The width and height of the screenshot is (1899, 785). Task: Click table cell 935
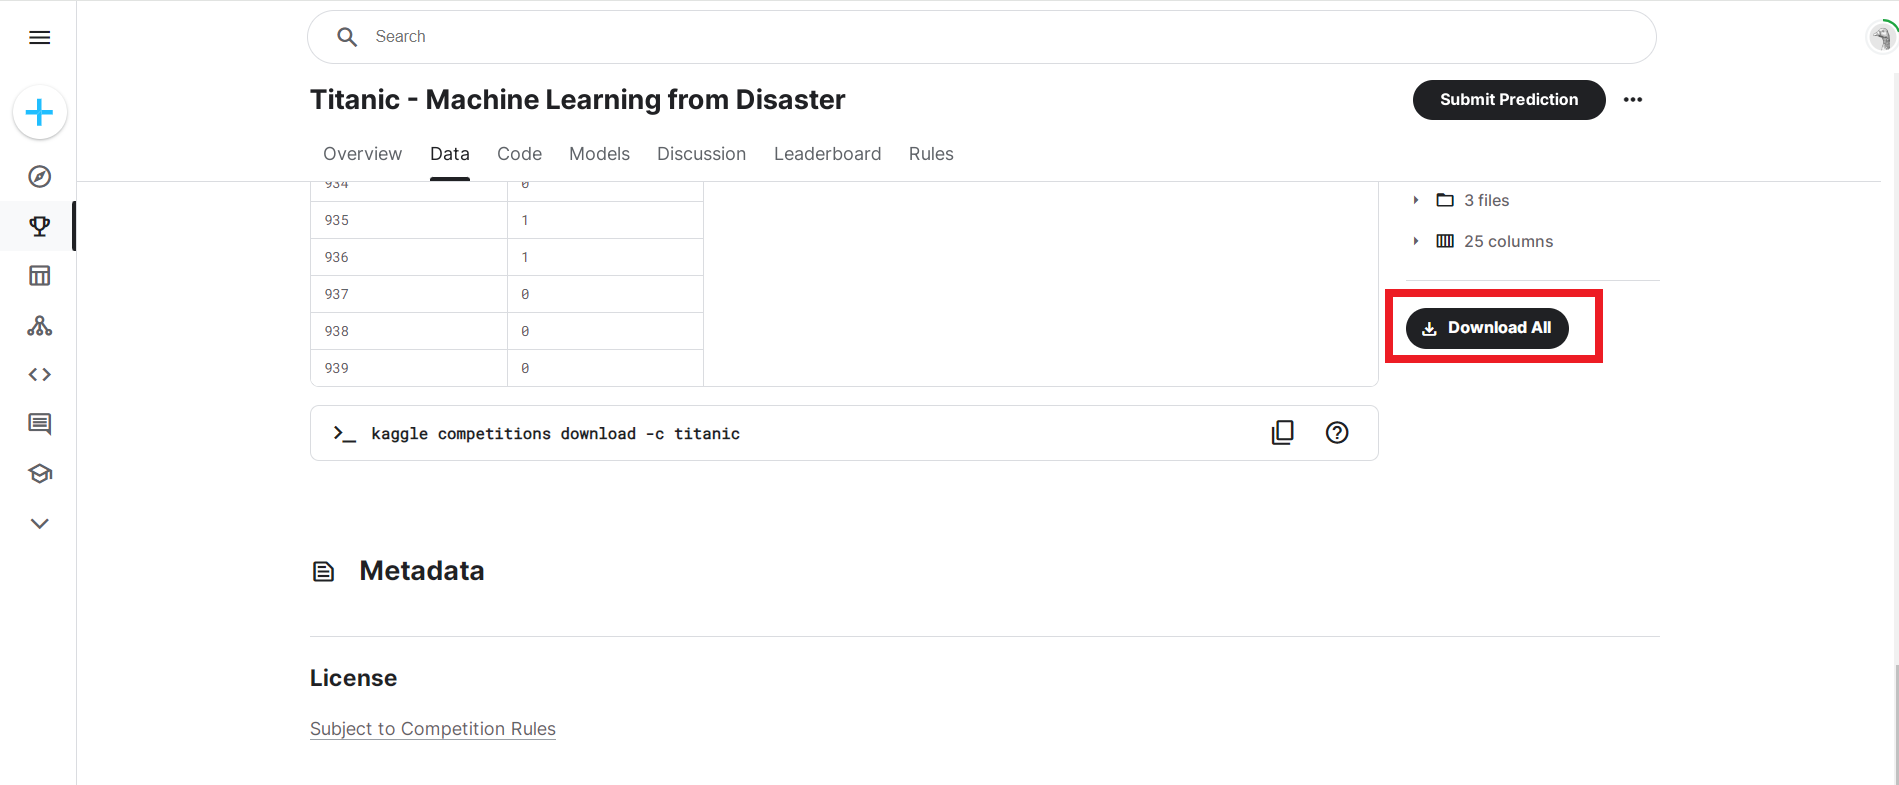tap(409, 220)
